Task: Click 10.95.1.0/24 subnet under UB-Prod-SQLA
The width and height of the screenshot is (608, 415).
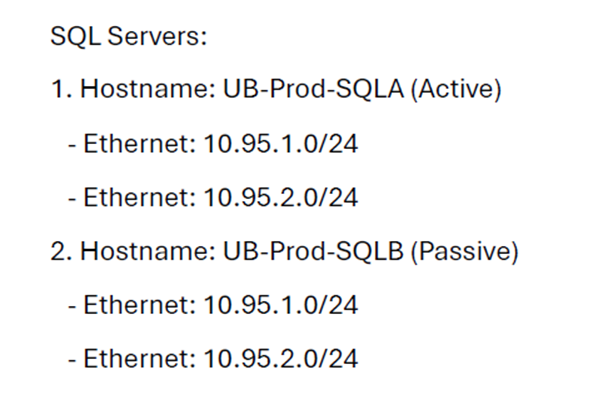Action: [x=278, y=145]
